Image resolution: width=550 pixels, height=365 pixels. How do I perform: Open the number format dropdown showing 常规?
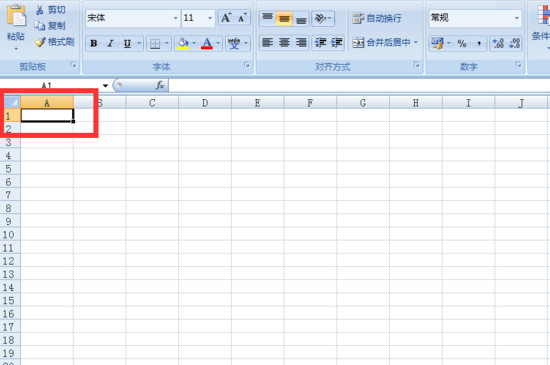475,18
